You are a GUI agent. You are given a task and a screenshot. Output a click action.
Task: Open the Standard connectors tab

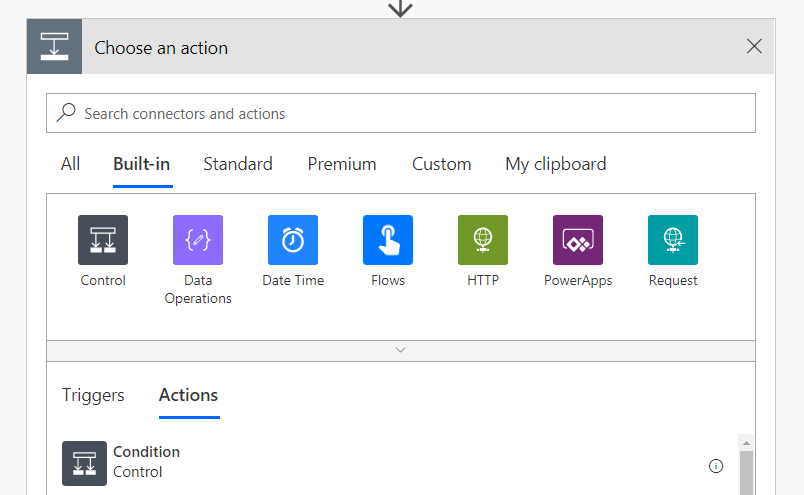pyautogui.click(x=238, y=164)
